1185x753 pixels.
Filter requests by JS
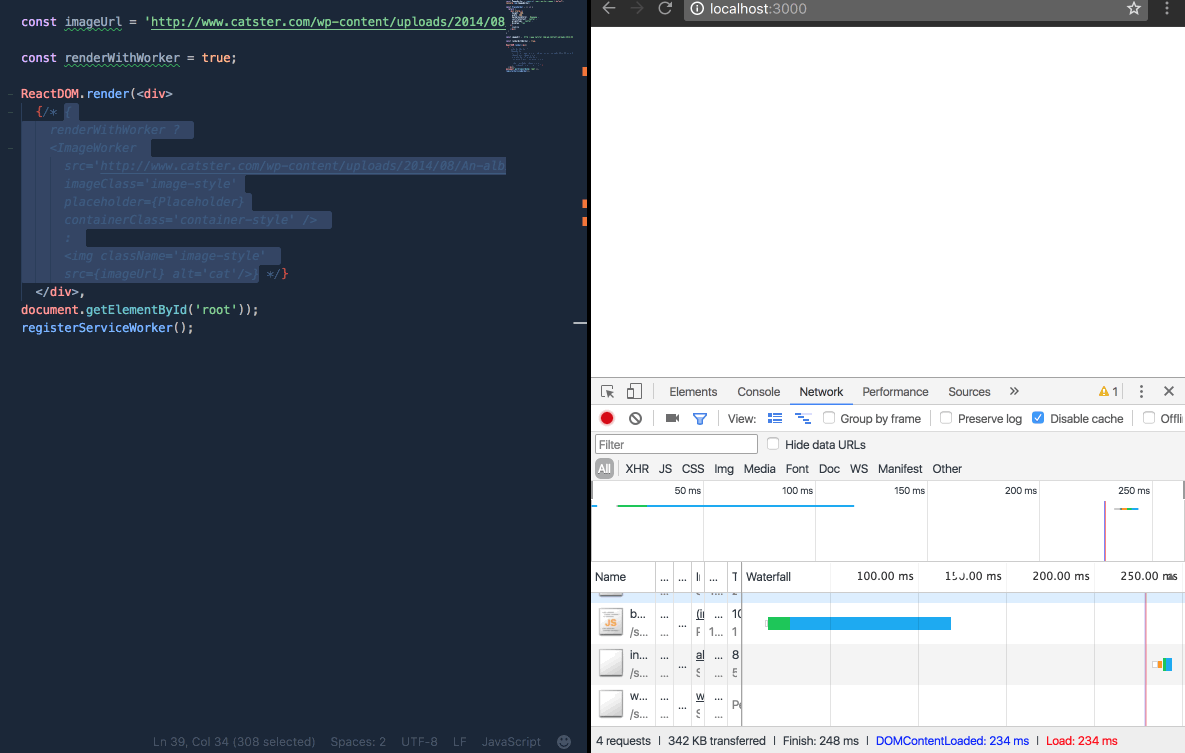pos(665,469)
